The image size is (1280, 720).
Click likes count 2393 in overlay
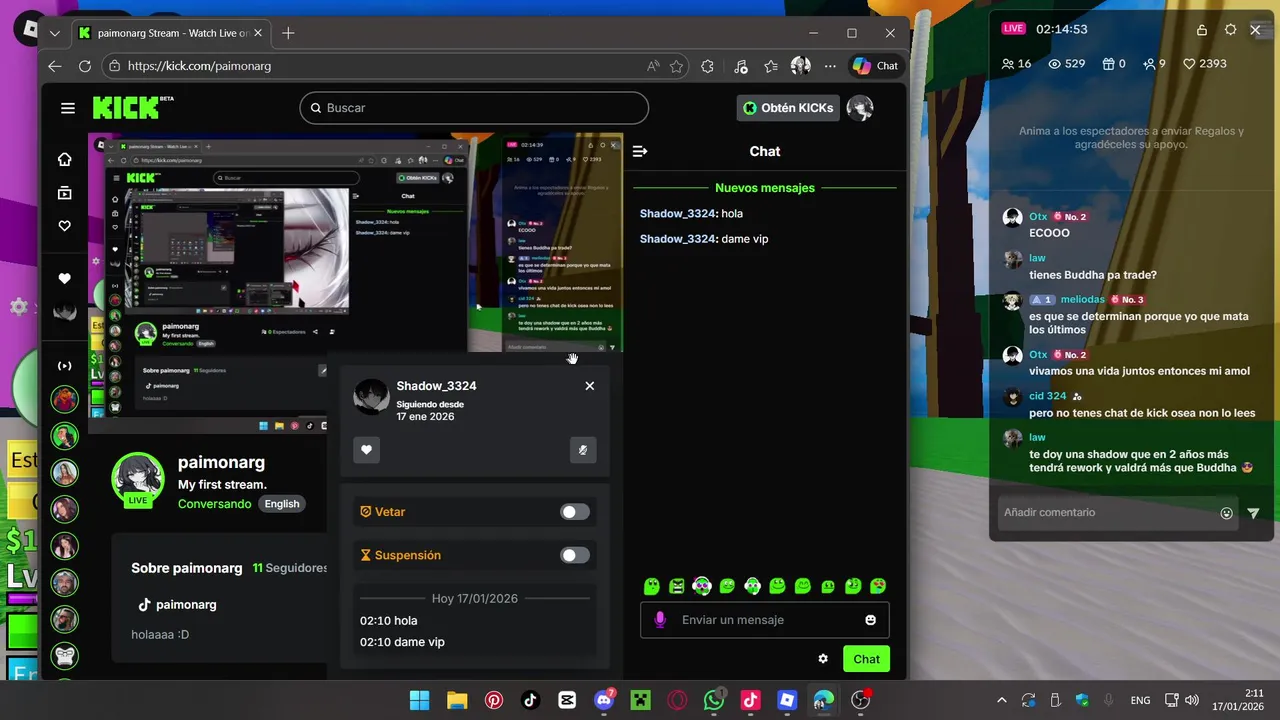(1205, 64)
